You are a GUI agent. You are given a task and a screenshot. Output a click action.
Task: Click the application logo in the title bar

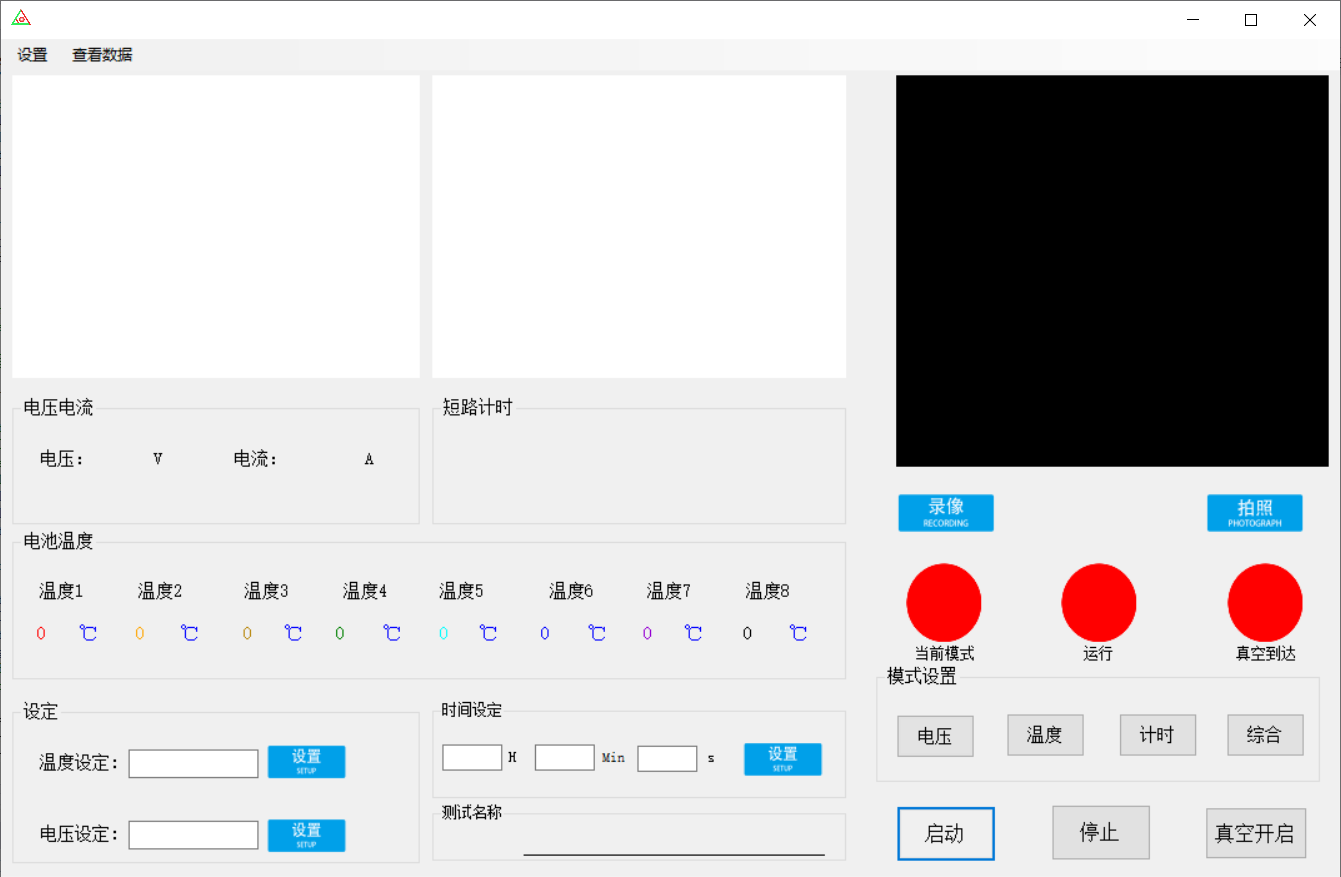tap(20, 17)
